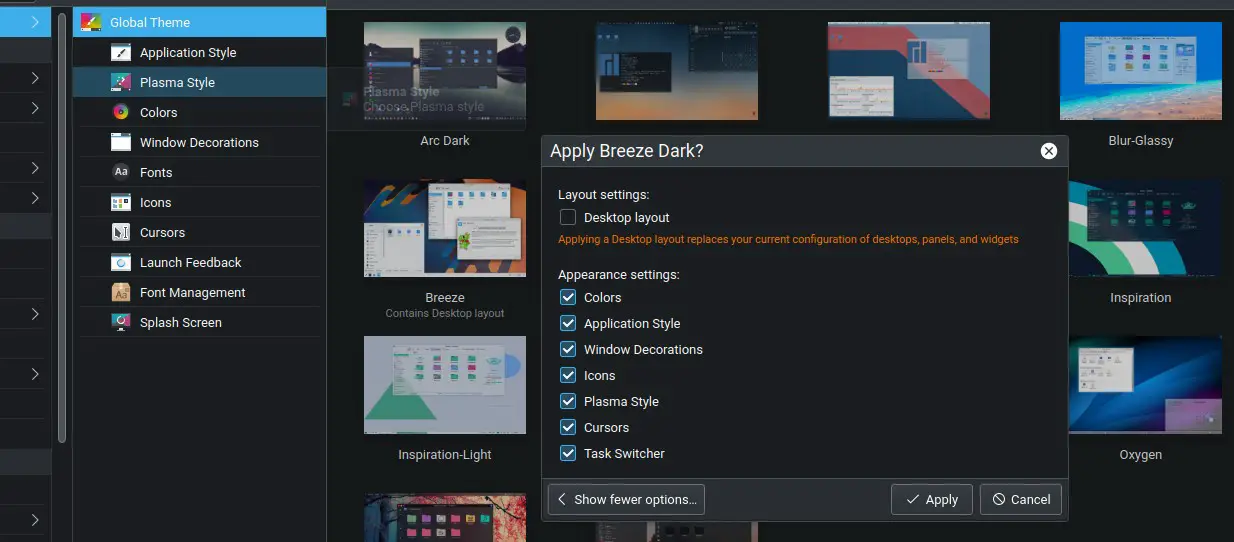Image resolution: width=1234 pixels, height=542 pixels.
Task: Uncheck the Icons appearance checkbox
Action: pyautogui.click(x=568, y=375)
